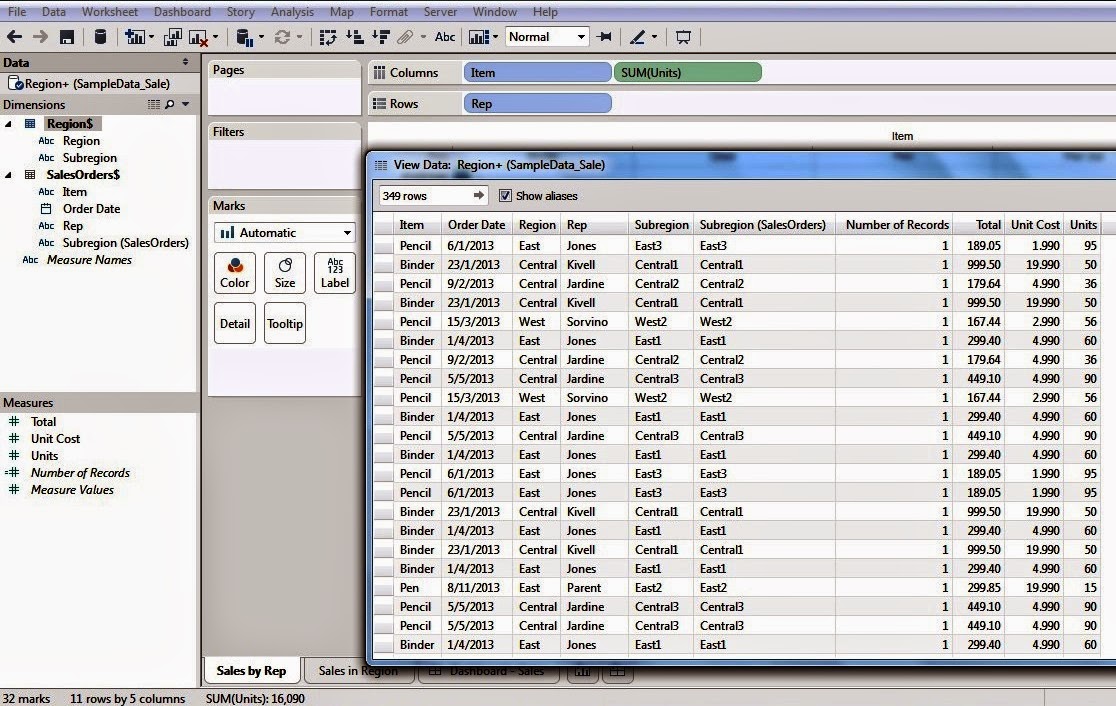Screen dimensions: 1116x706
Task: Click the refresh data icon
Action: tap(283, 37)
